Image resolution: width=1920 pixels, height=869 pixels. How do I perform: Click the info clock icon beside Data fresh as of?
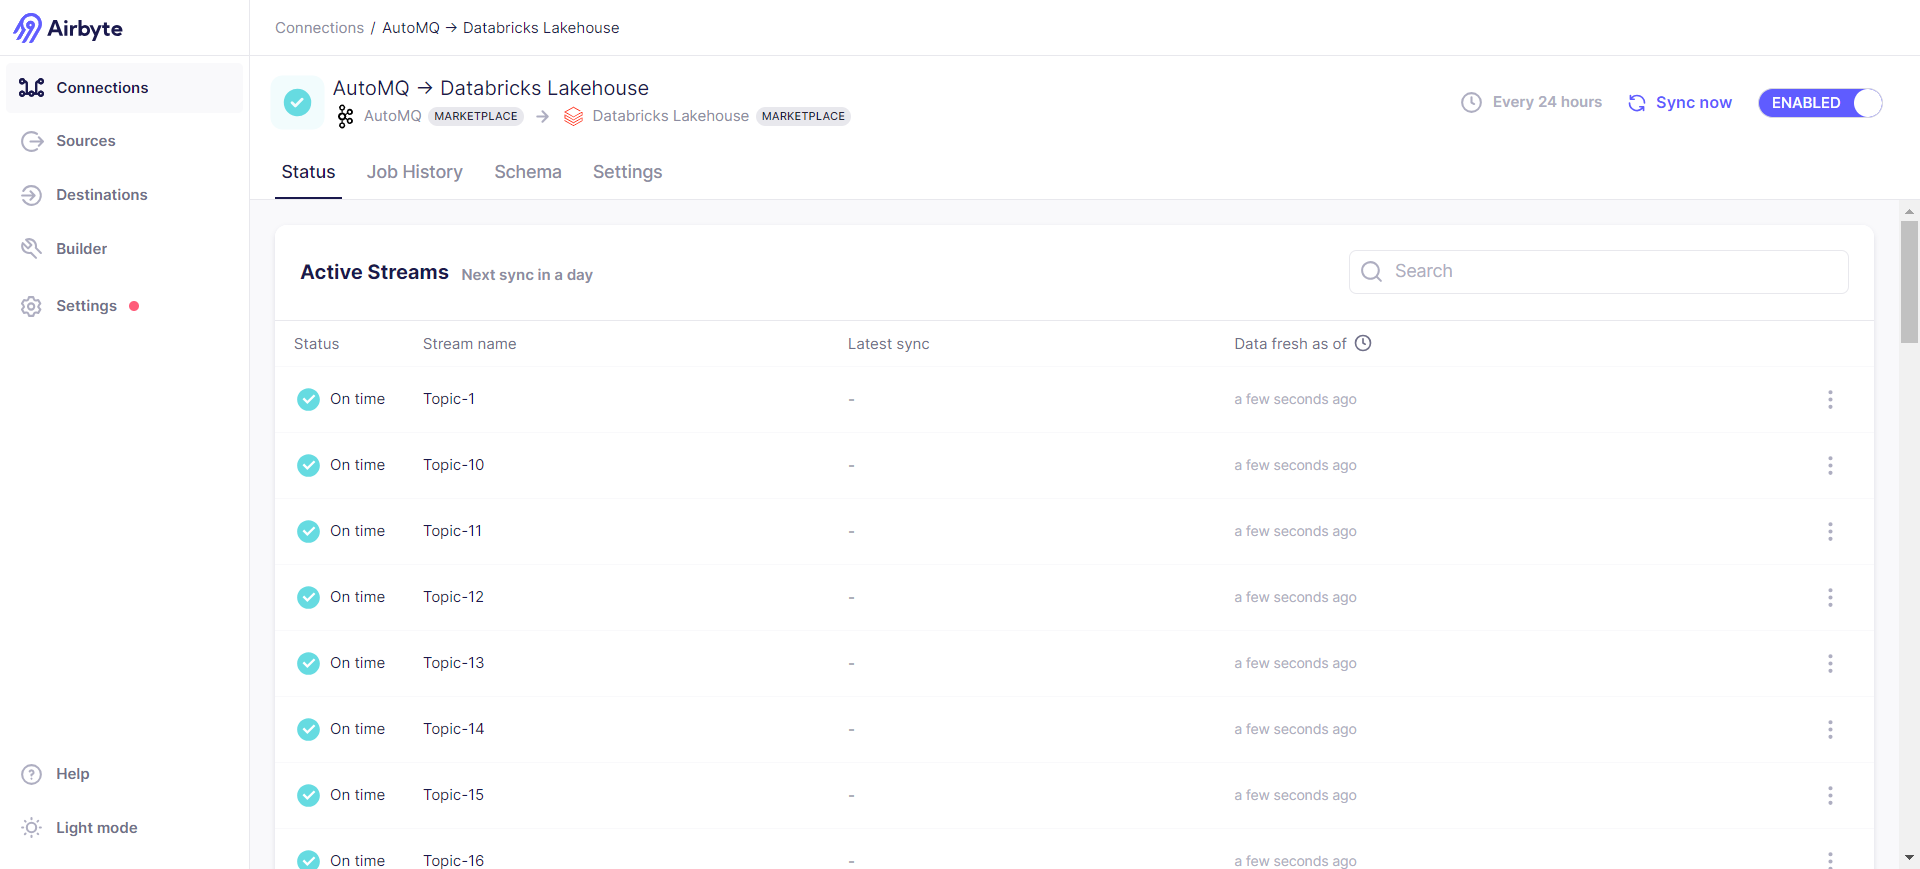pos(1363,343)
